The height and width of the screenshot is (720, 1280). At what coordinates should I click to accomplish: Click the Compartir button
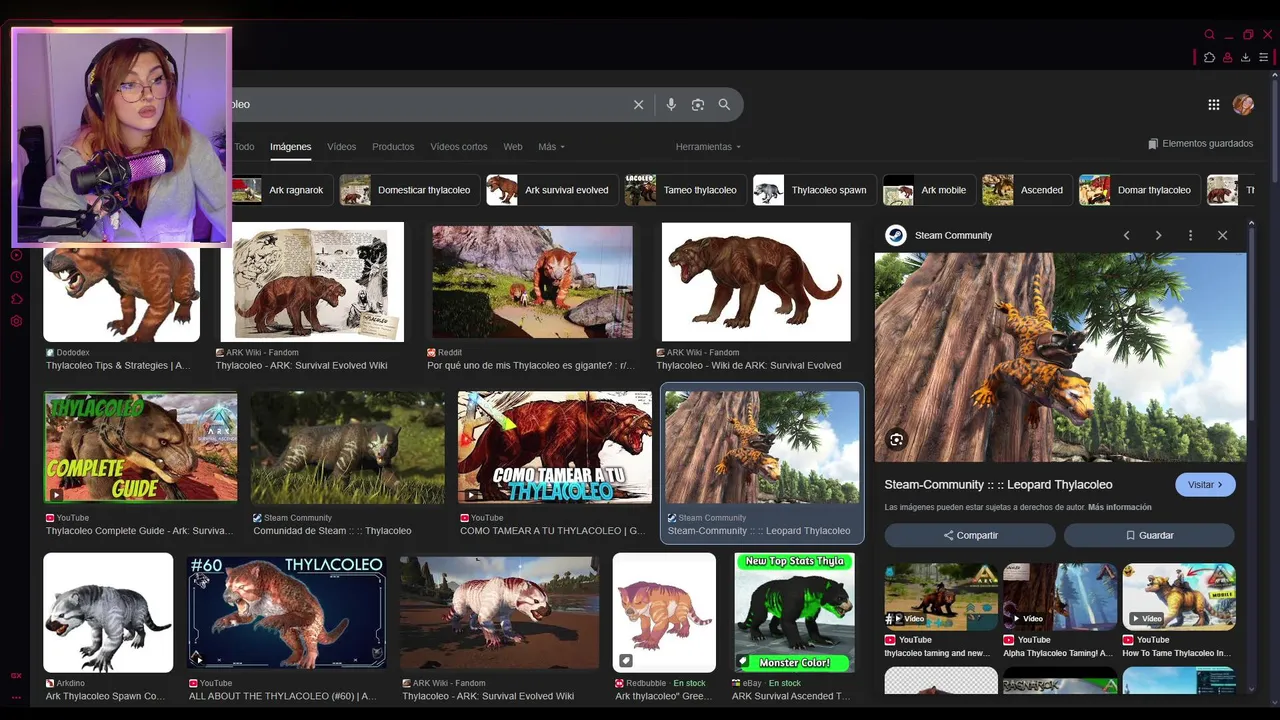coord(970,535)
